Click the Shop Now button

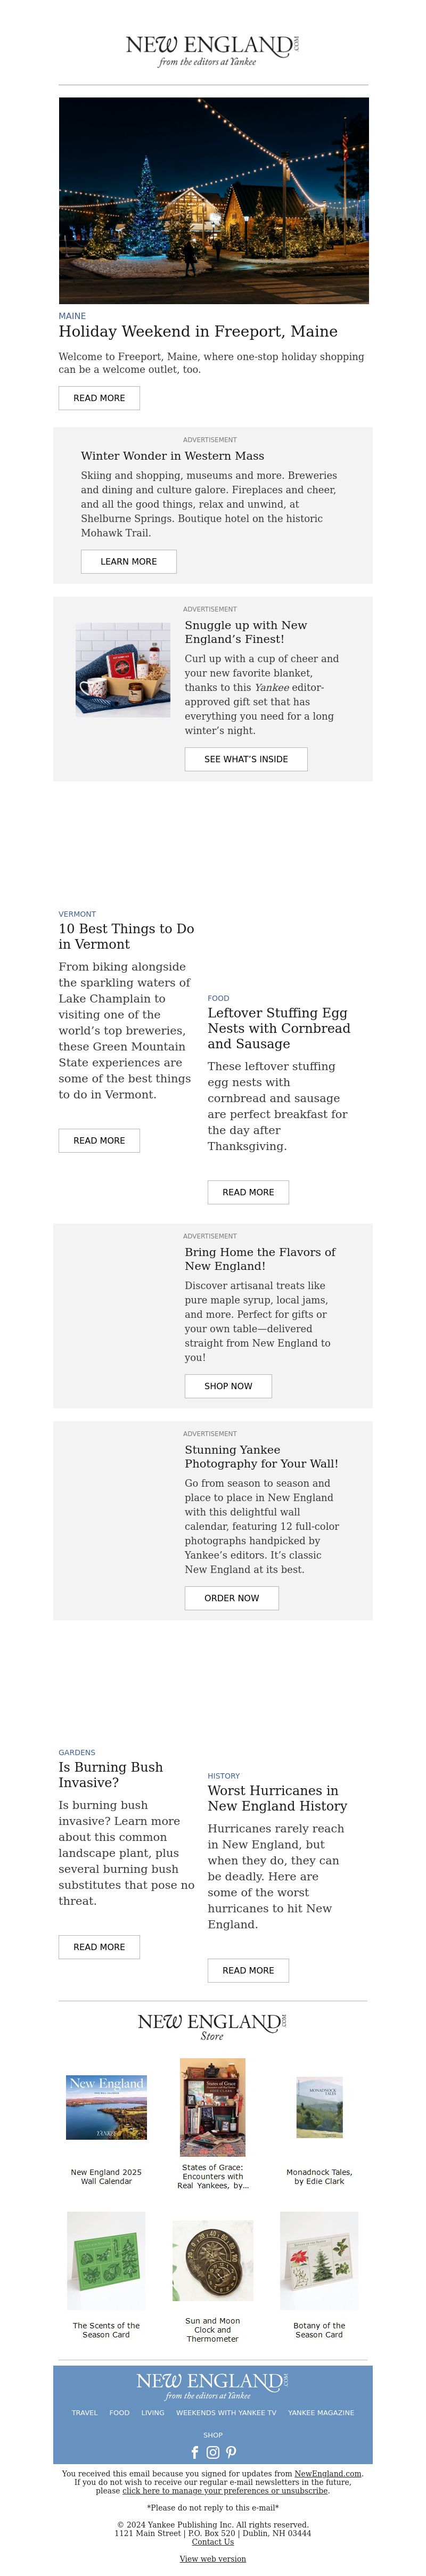coord(228,1386)
